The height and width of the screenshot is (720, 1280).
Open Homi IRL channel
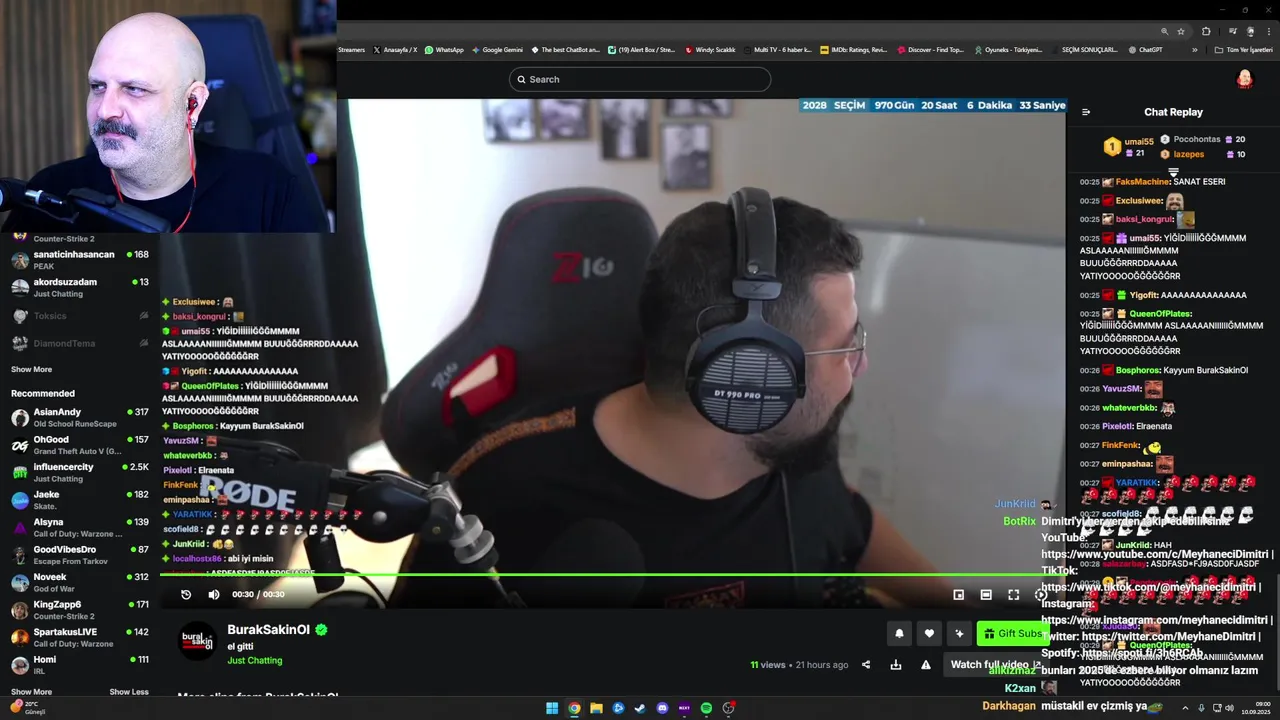point(80,665)
